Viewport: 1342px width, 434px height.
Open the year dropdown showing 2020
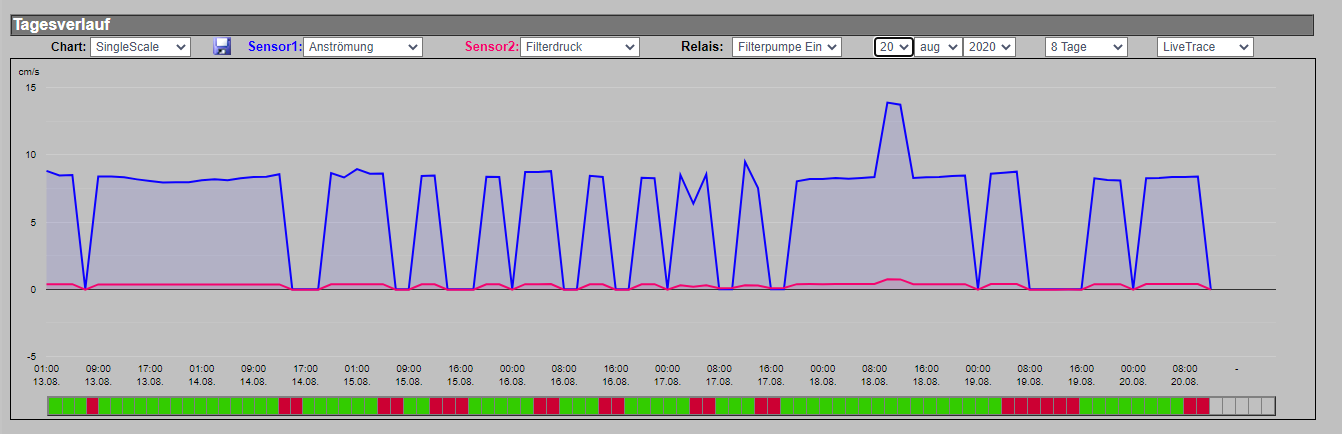[x=989, y=47]
